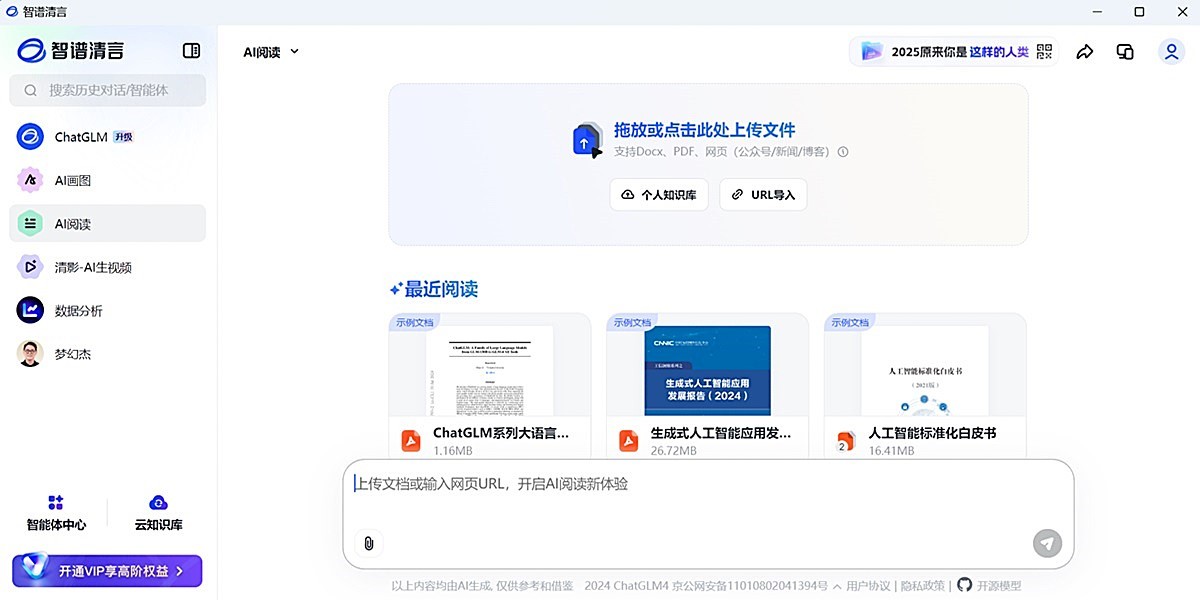Open 云知识库 from the bottom sidebar
The height and width of the screenshot is (600, 1200).
point(157,510)
